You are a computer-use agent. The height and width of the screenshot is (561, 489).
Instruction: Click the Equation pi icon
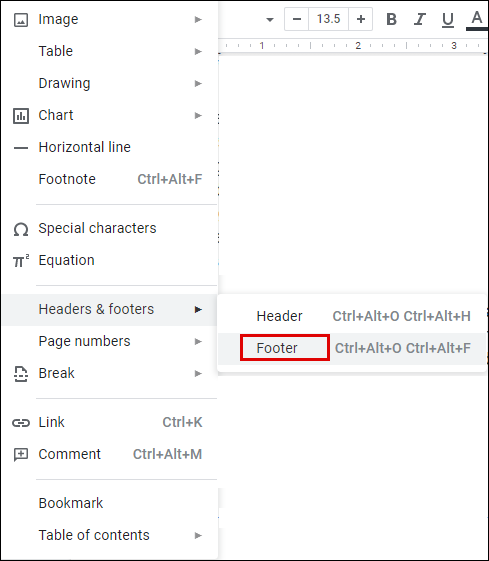21,261
